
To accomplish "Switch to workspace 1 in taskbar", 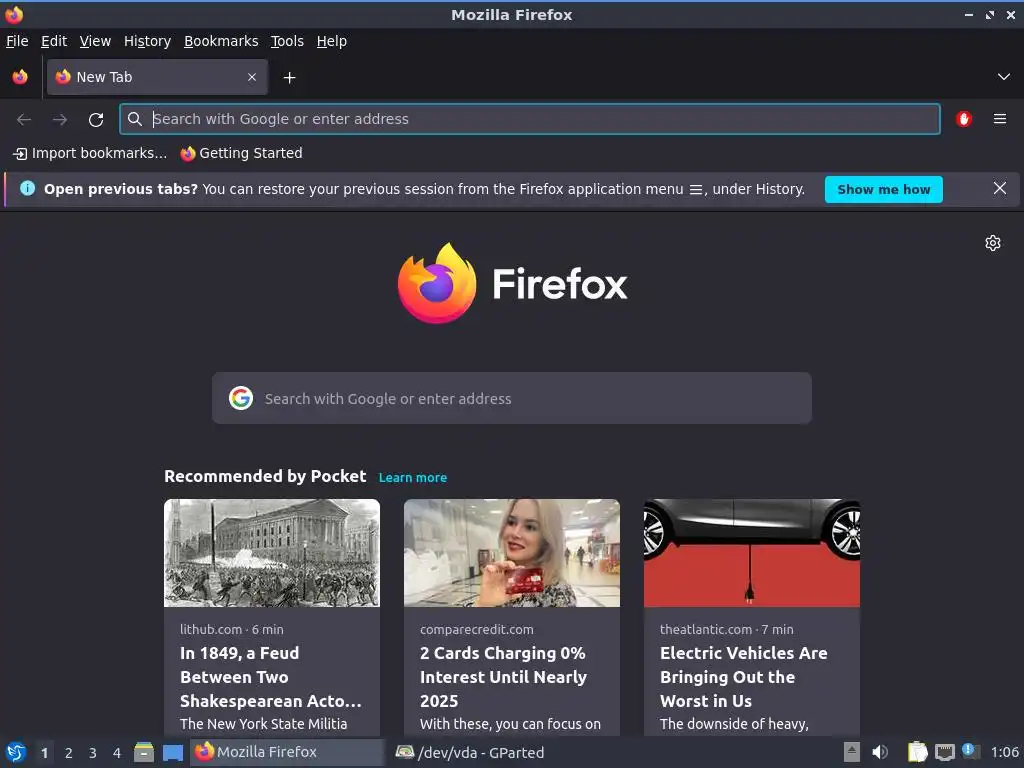I will click(x=44, y=753).
